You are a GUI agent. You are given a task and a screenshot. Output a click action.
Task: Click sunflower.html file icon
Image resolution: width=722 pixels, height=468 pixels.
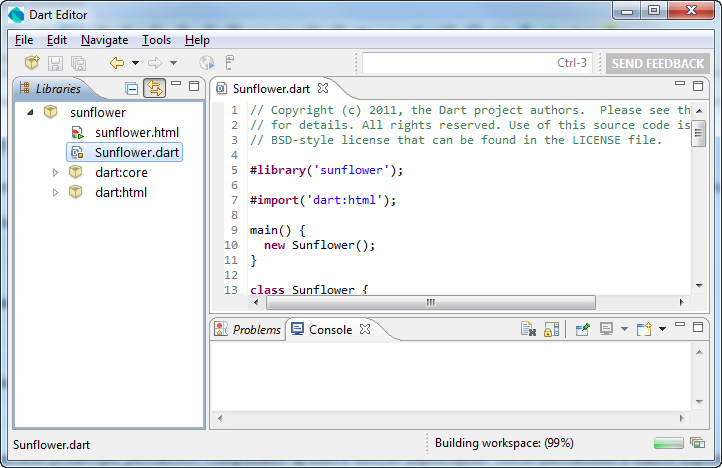(77, 133)
